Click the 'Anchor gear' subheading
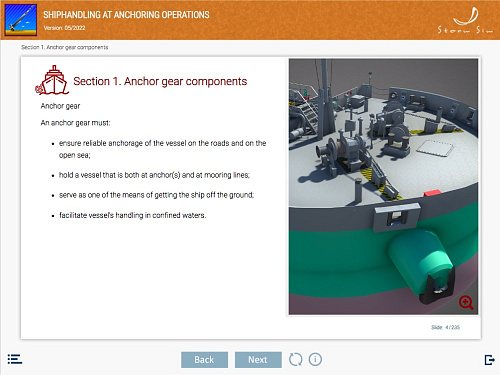 click(60, 106)
